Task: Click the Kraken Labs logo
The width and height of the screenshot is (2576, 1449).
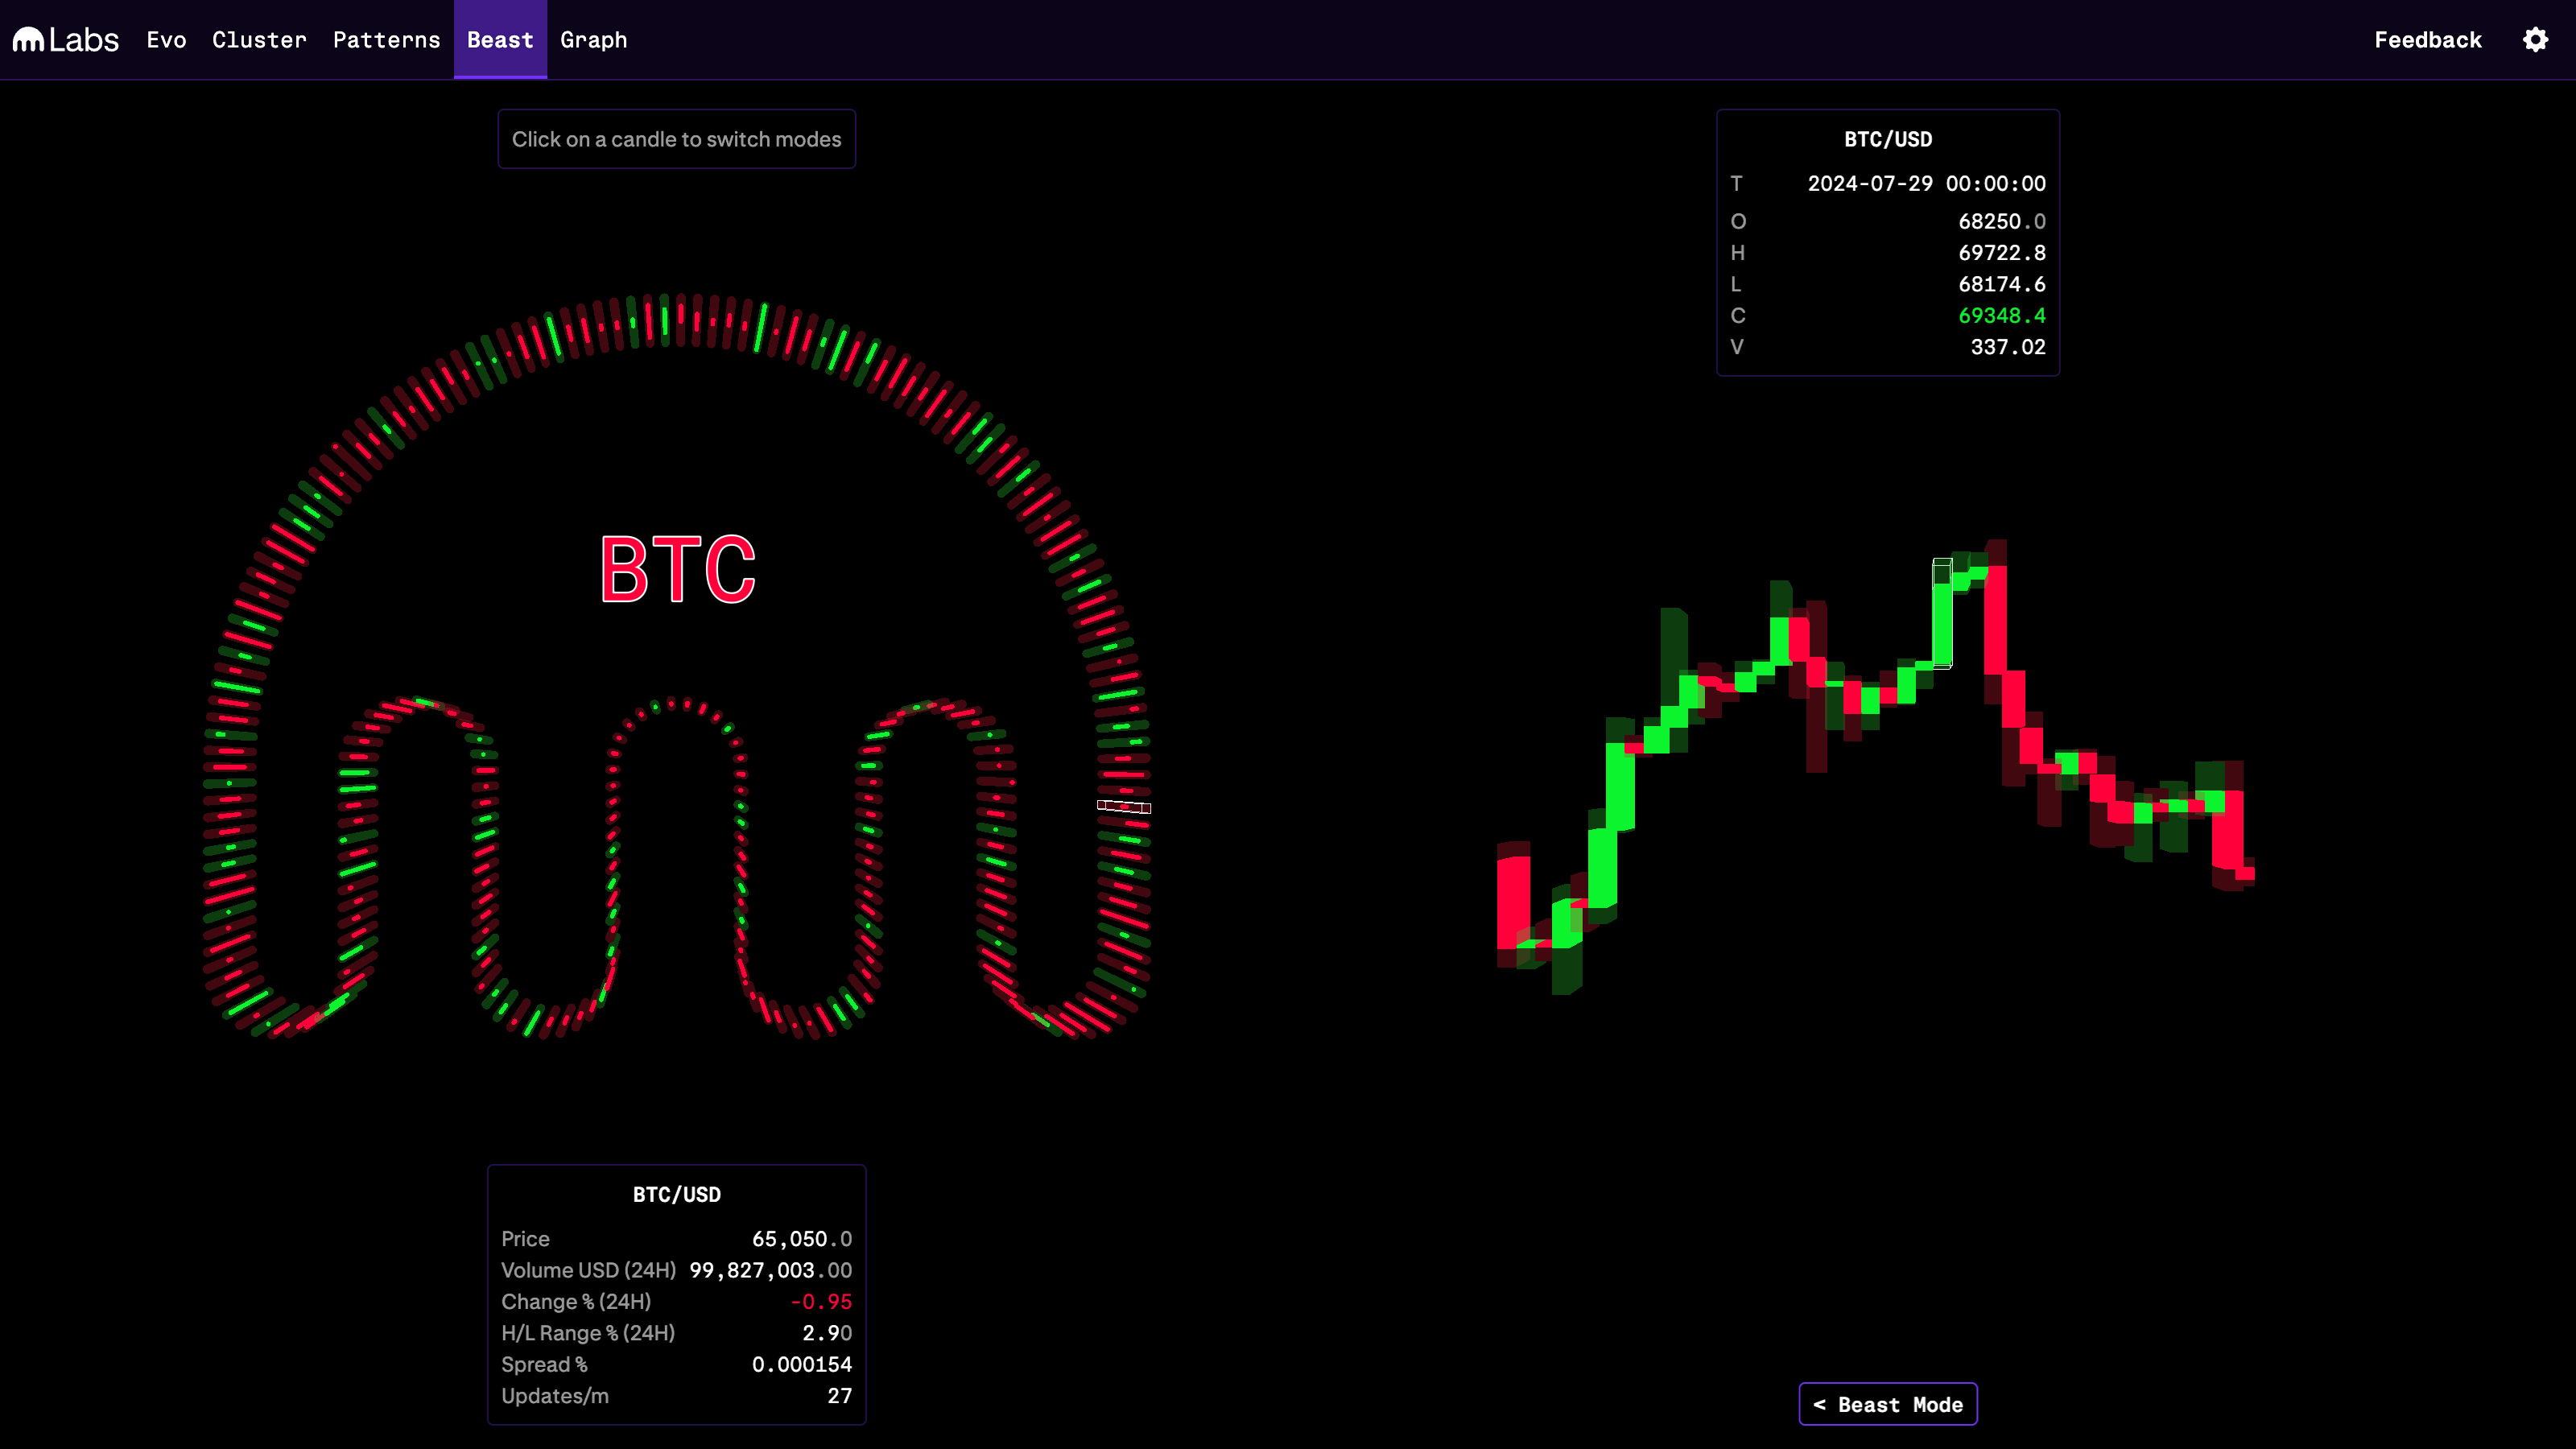Action: point(66,40)
